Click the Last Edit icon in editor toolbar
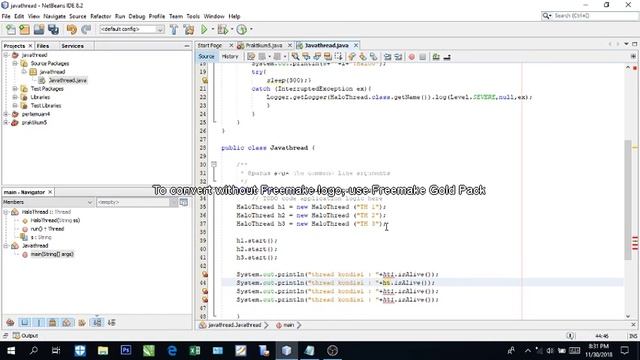 click(251, 57)
